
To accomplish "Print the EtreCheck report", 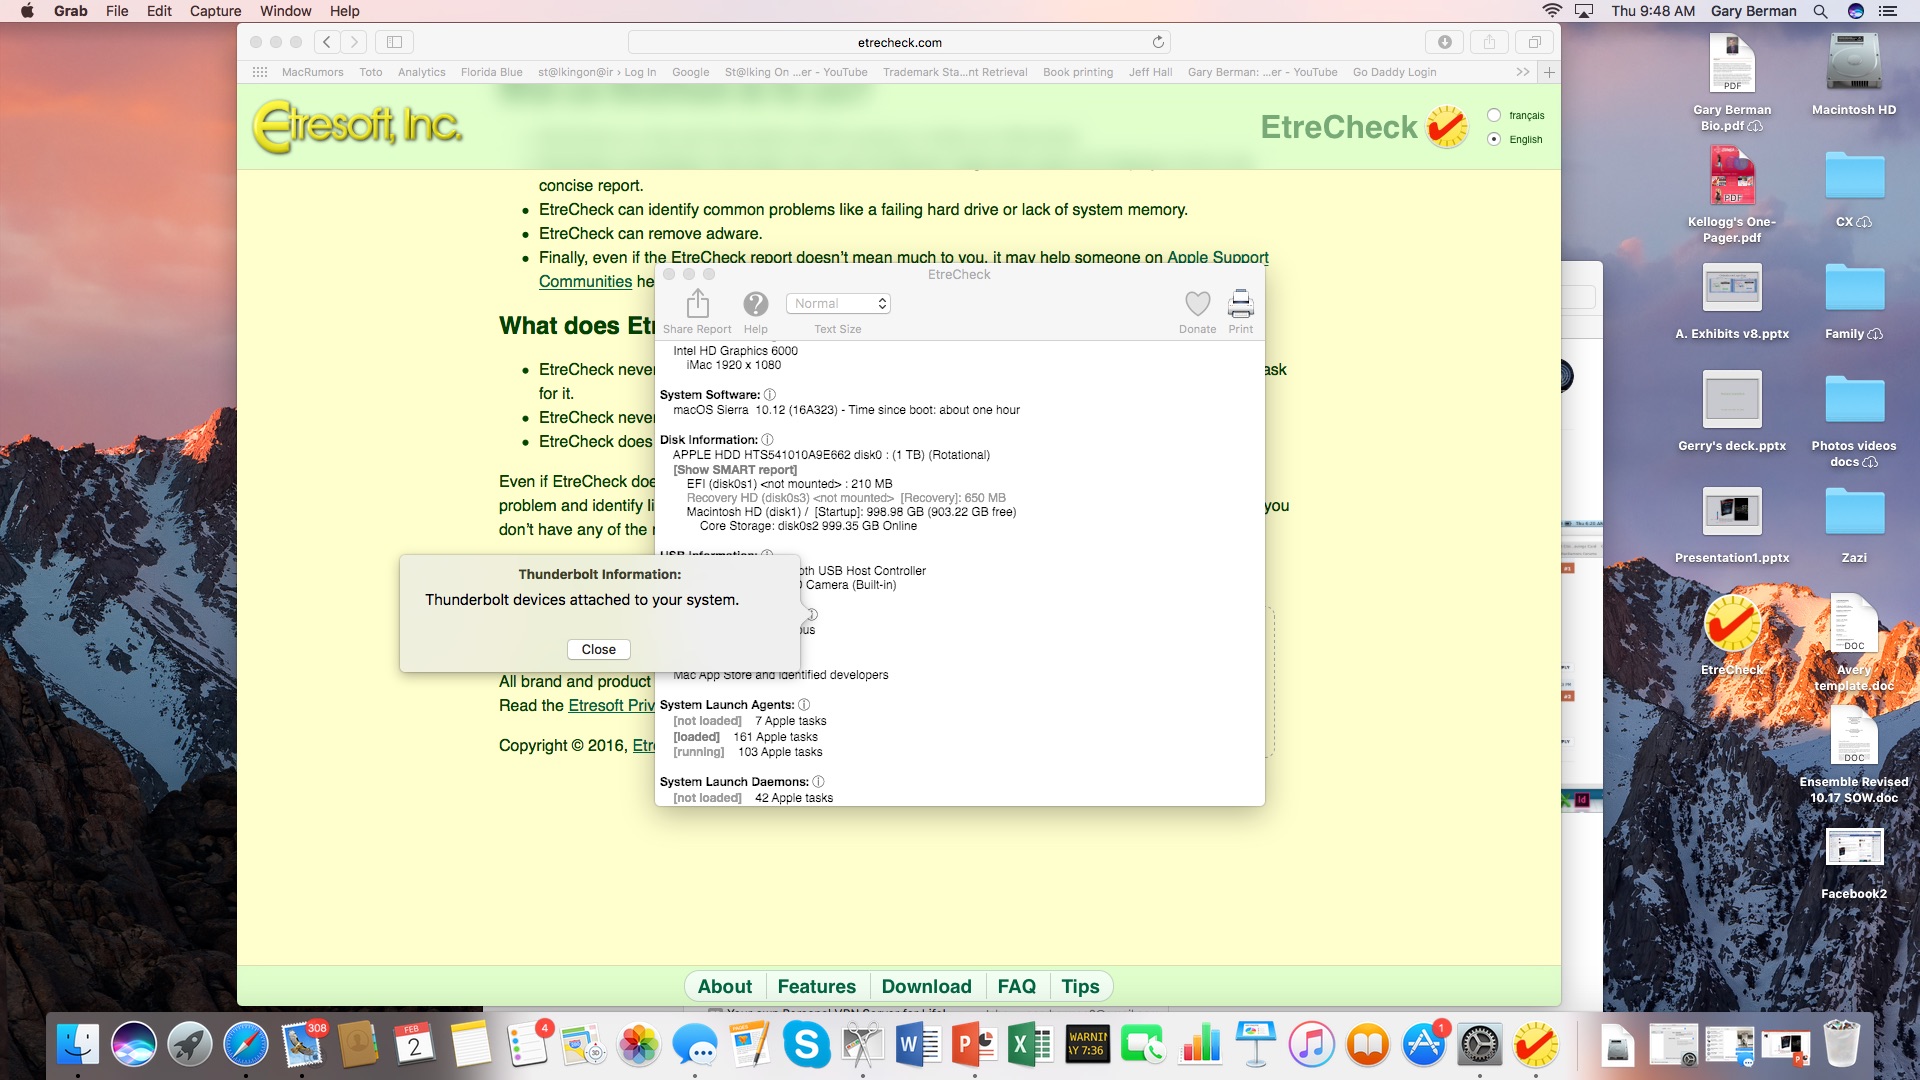I will 1240,303.
